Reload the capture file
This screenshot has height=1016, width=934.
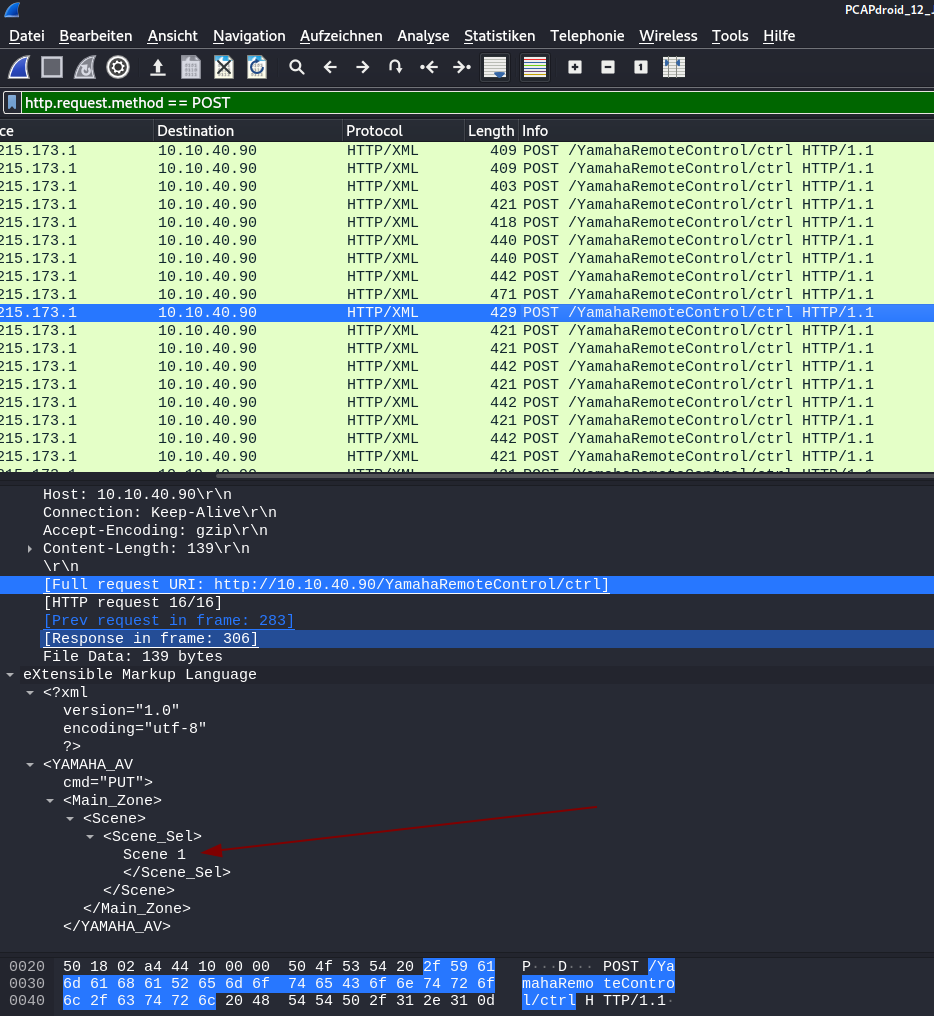(257, 67)
